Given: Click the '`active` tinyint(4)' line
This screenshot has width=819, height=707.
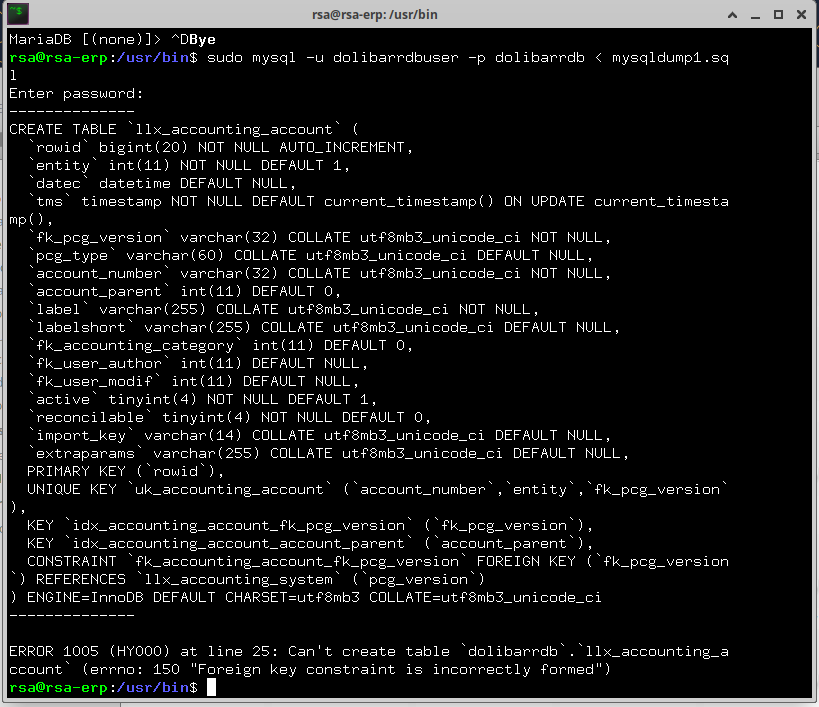Looking at the screenshot, I should pos(202,400).
